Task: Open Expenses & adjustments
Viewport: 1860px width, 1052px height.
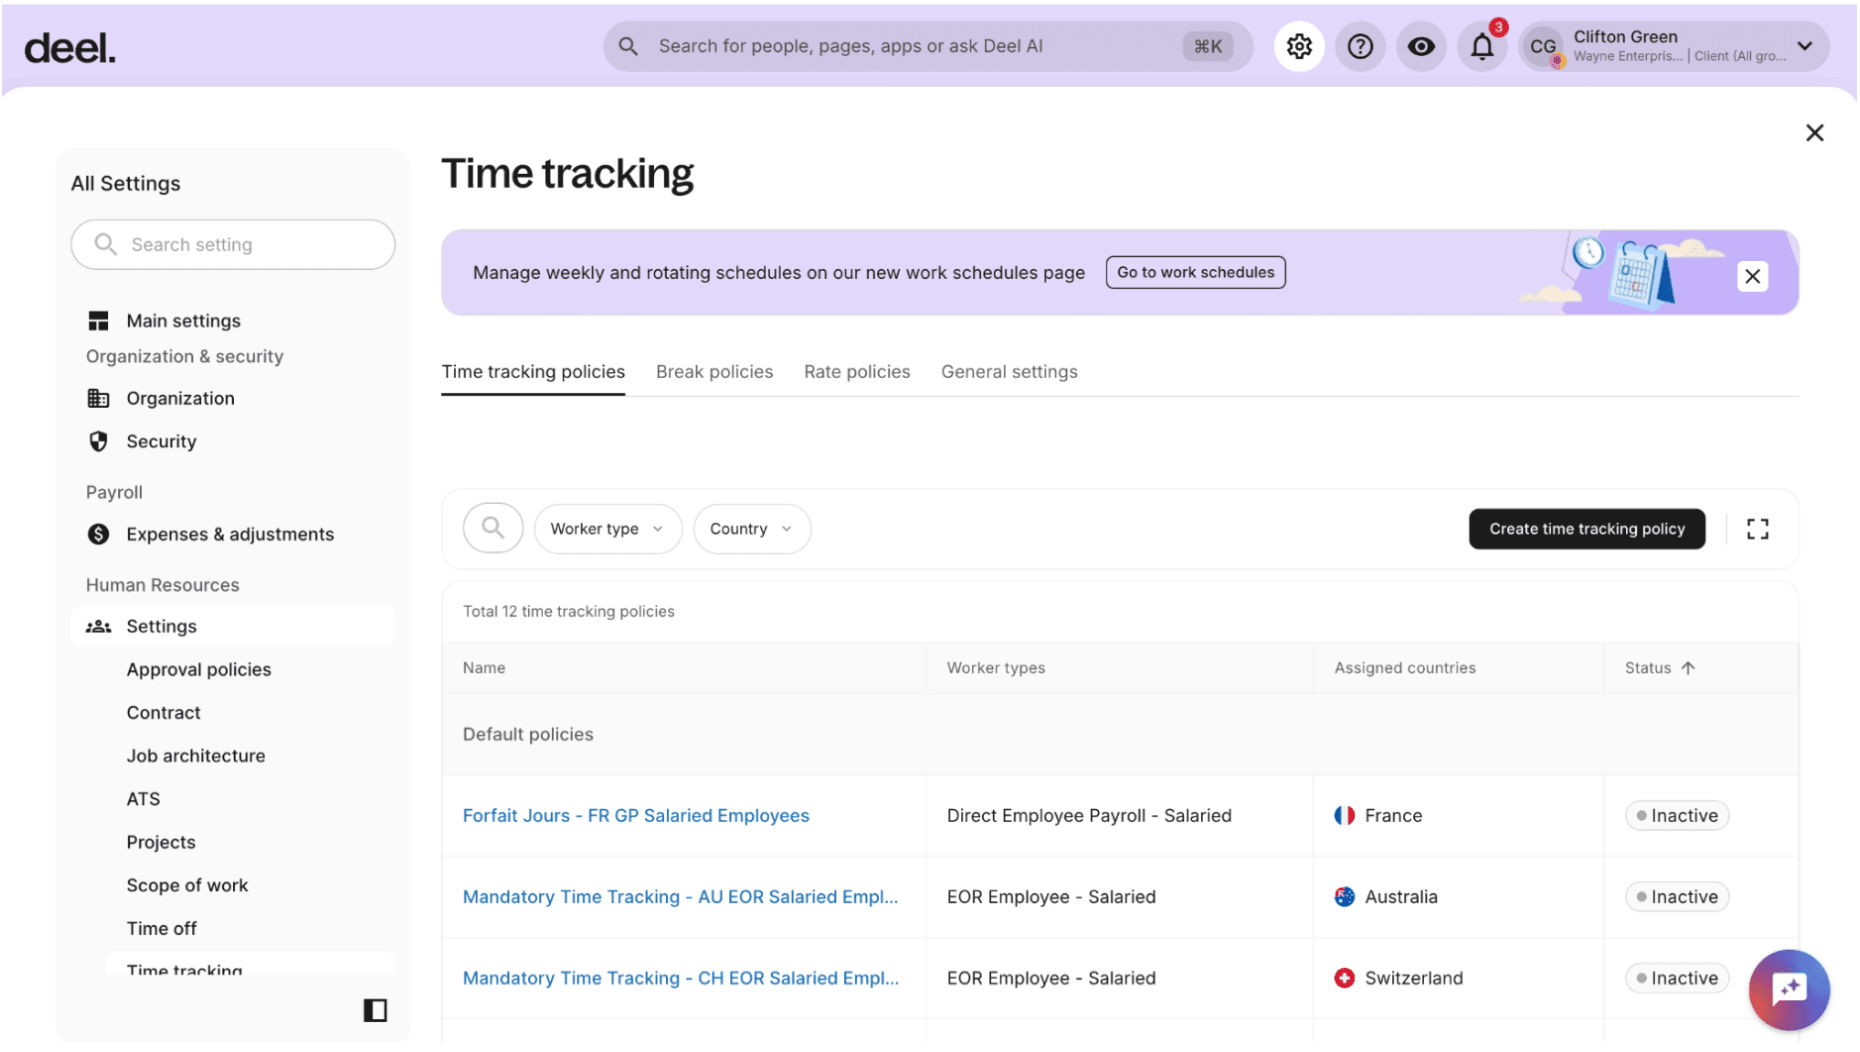Action: click(230, 534)
